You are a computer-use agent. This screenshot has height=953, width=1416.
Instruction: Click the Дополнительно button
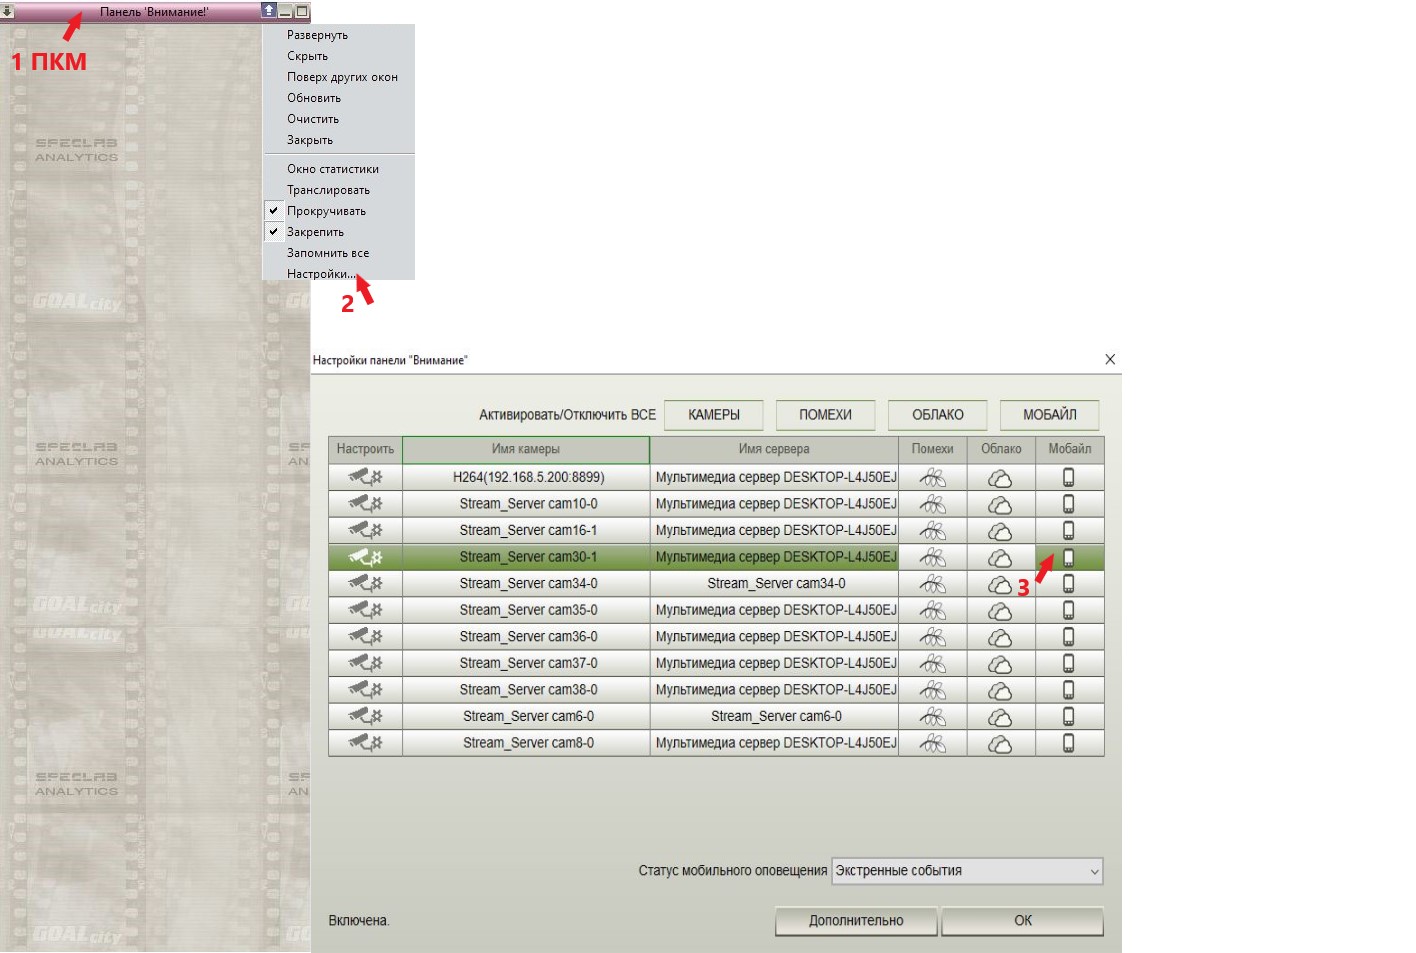[856, 921]
